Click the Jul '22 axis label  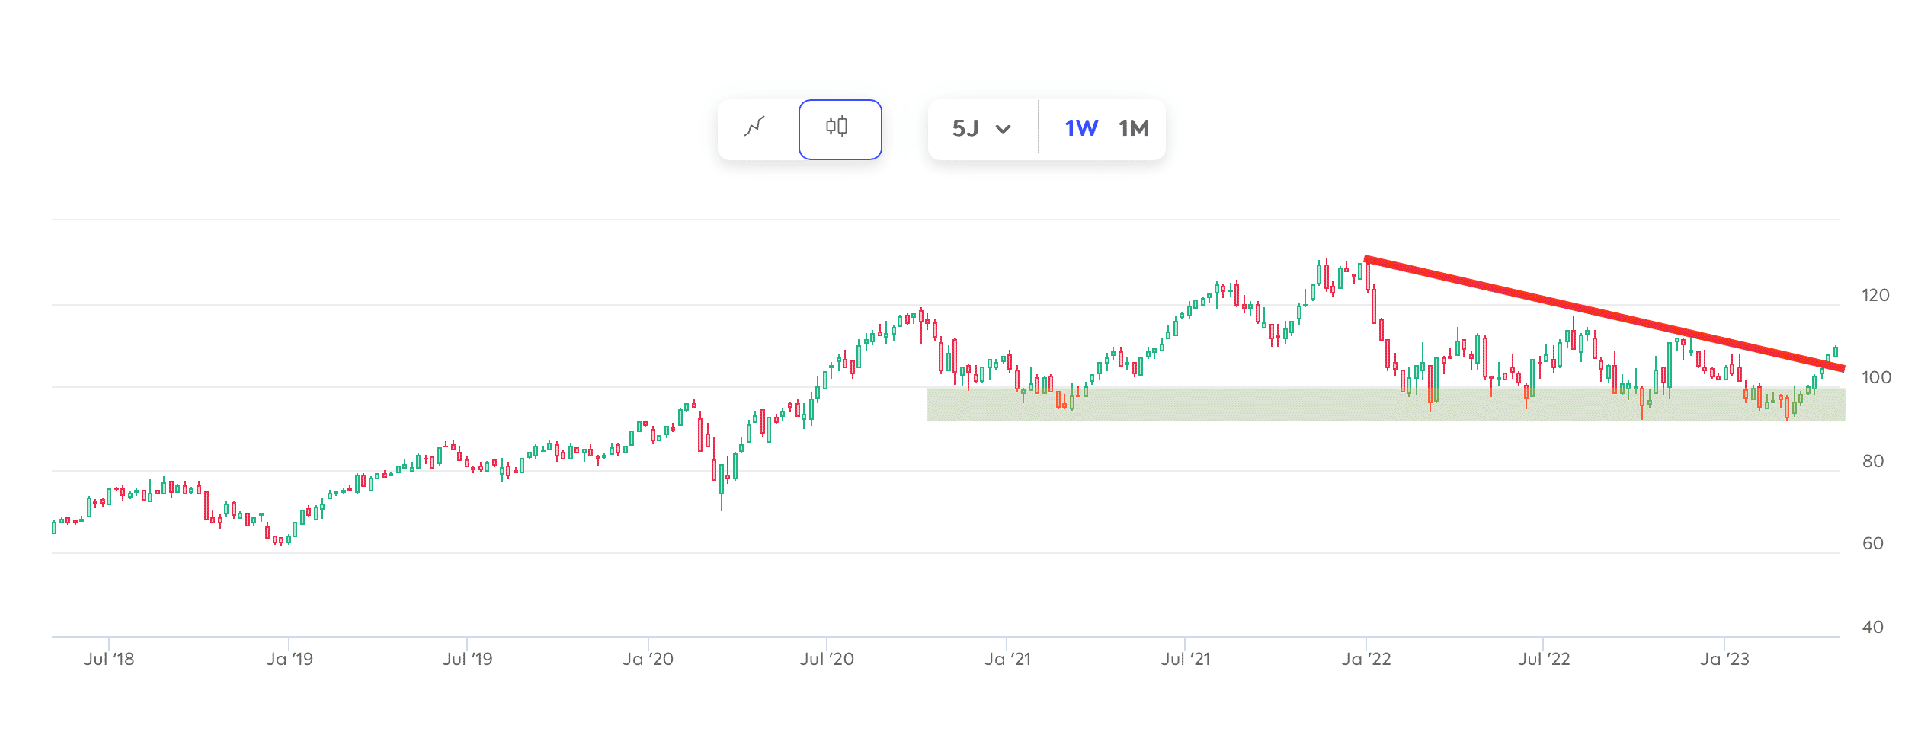click(1544, 659)
